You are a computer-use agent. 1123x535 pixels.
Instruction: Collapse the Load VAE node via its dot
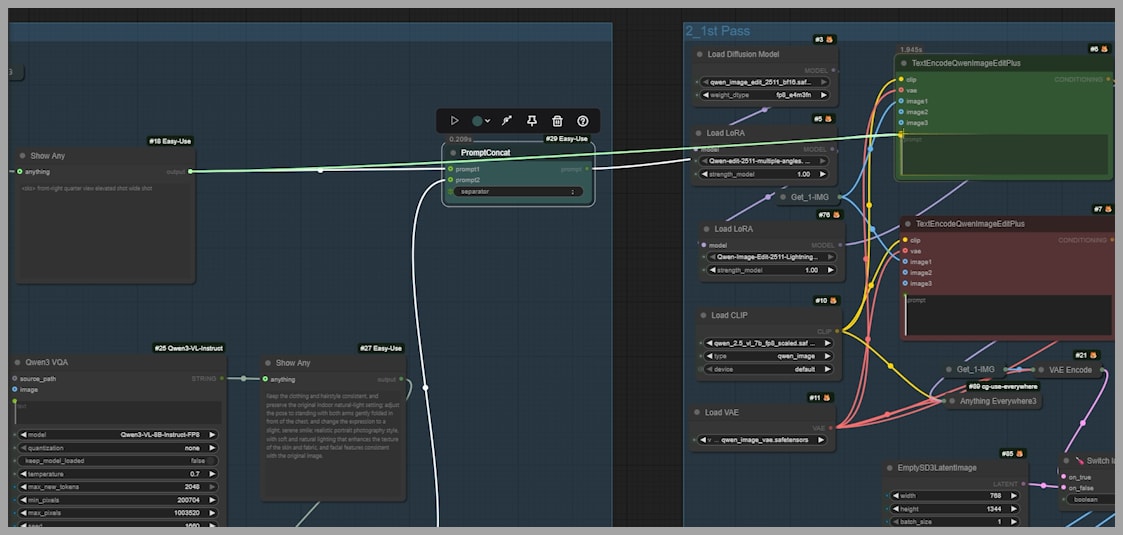point(697,412)
